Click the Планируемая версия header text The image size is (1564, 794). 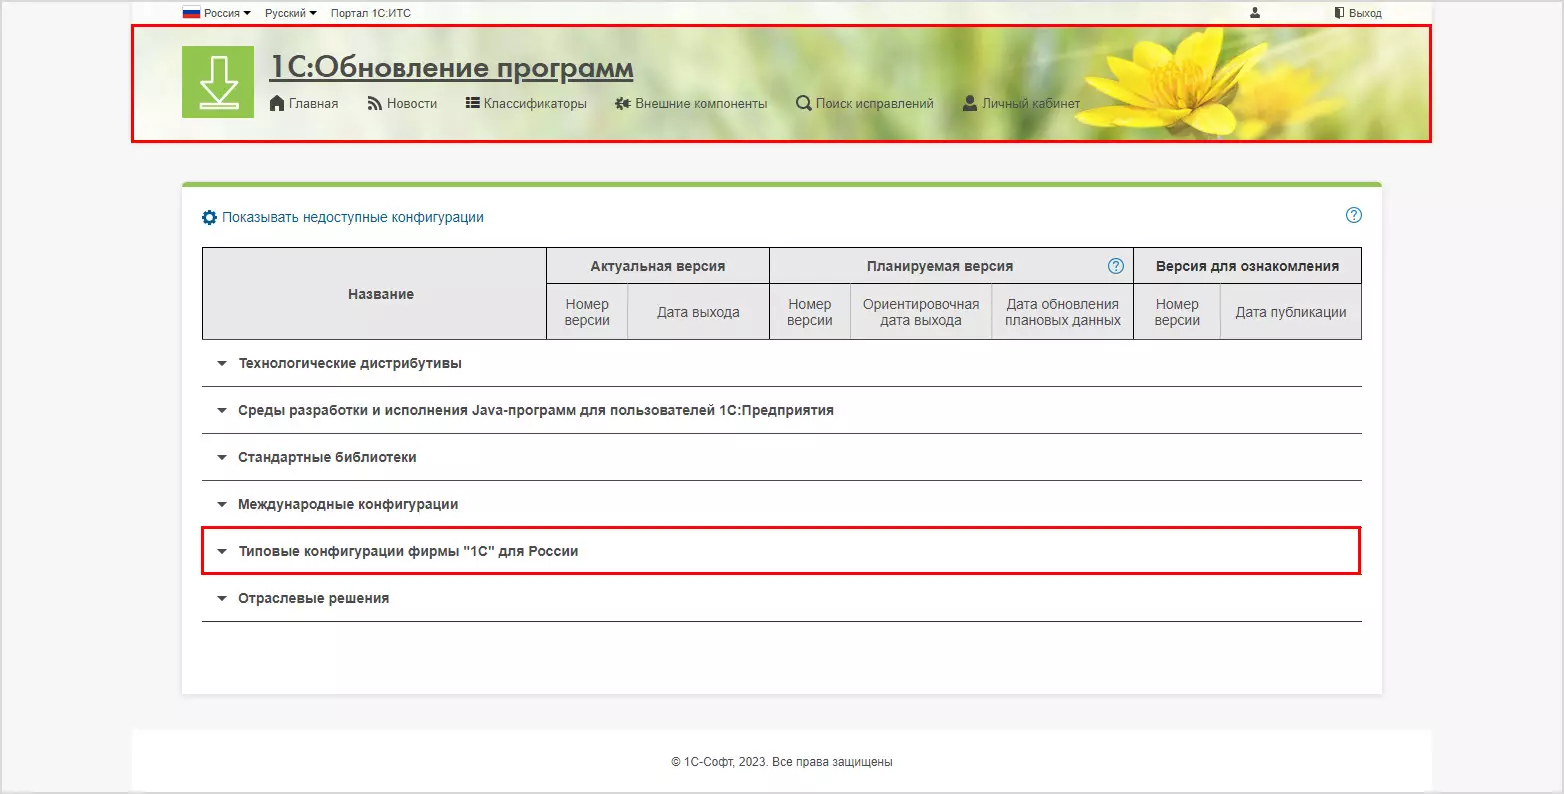pyautogui.click(x=940, y=266)
